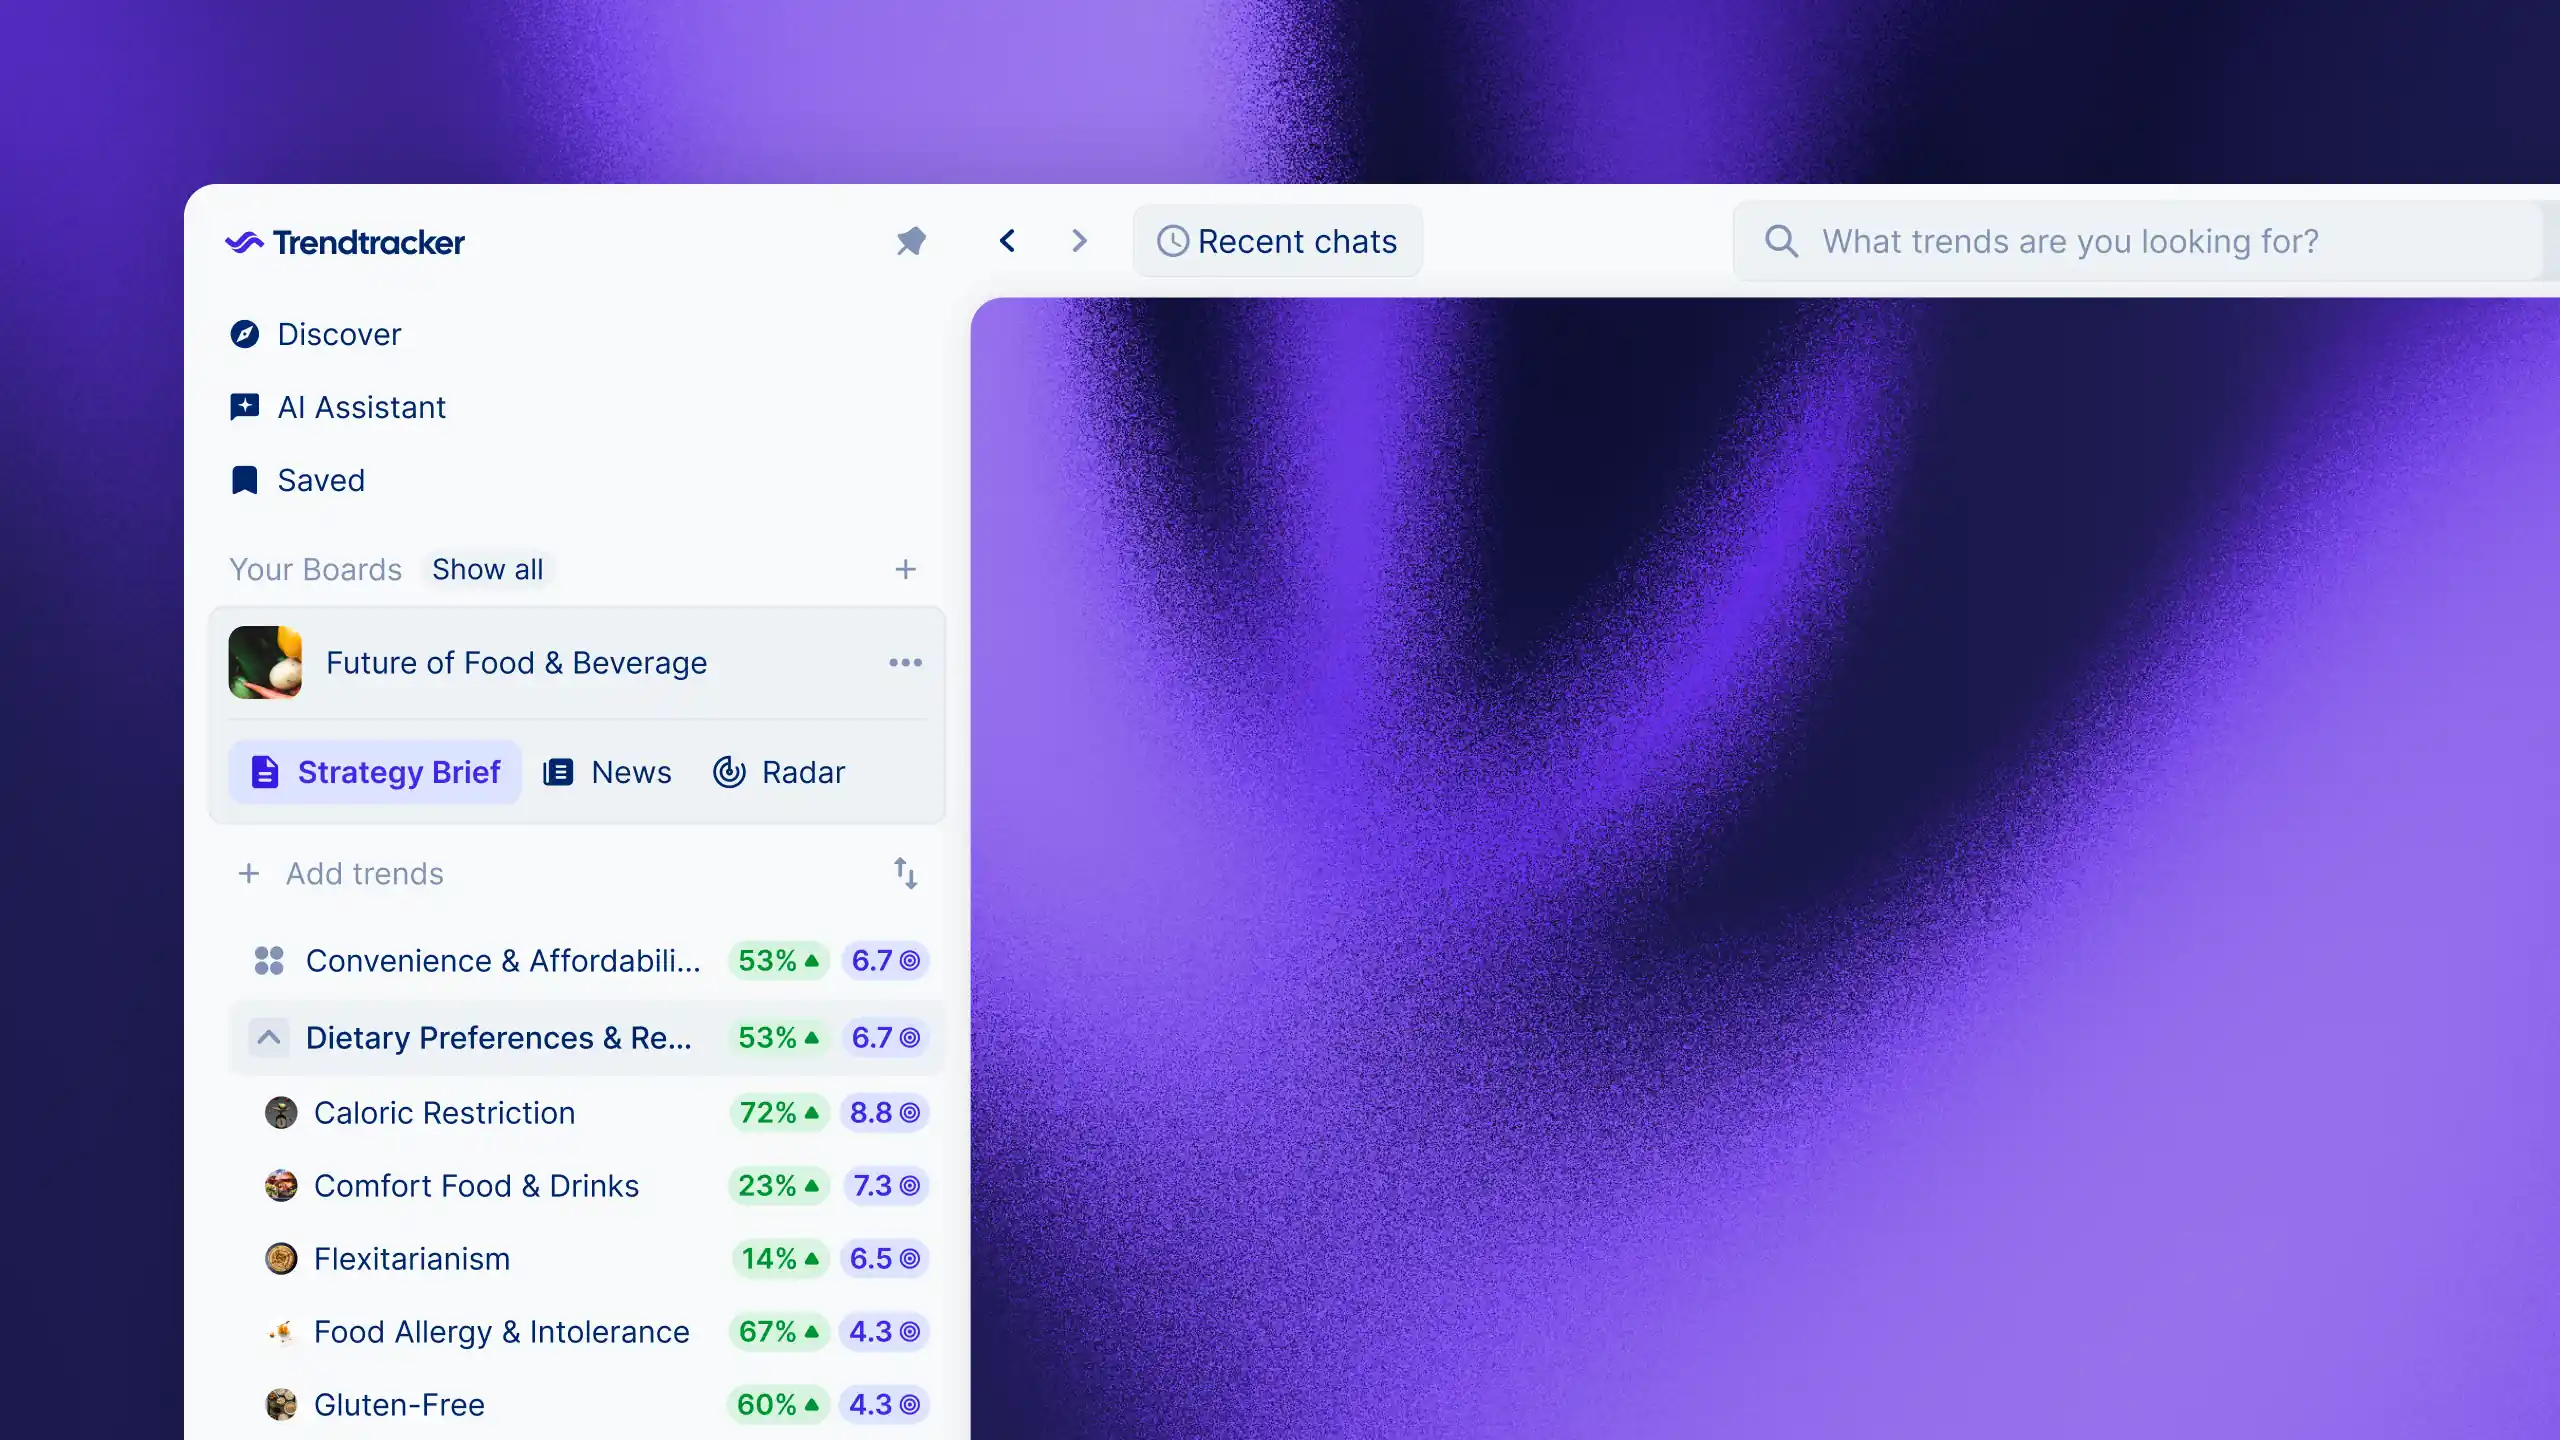Click the search magnifier icon
The width and height of the screenshot is (2560, 1440).
coord(1781,241)
